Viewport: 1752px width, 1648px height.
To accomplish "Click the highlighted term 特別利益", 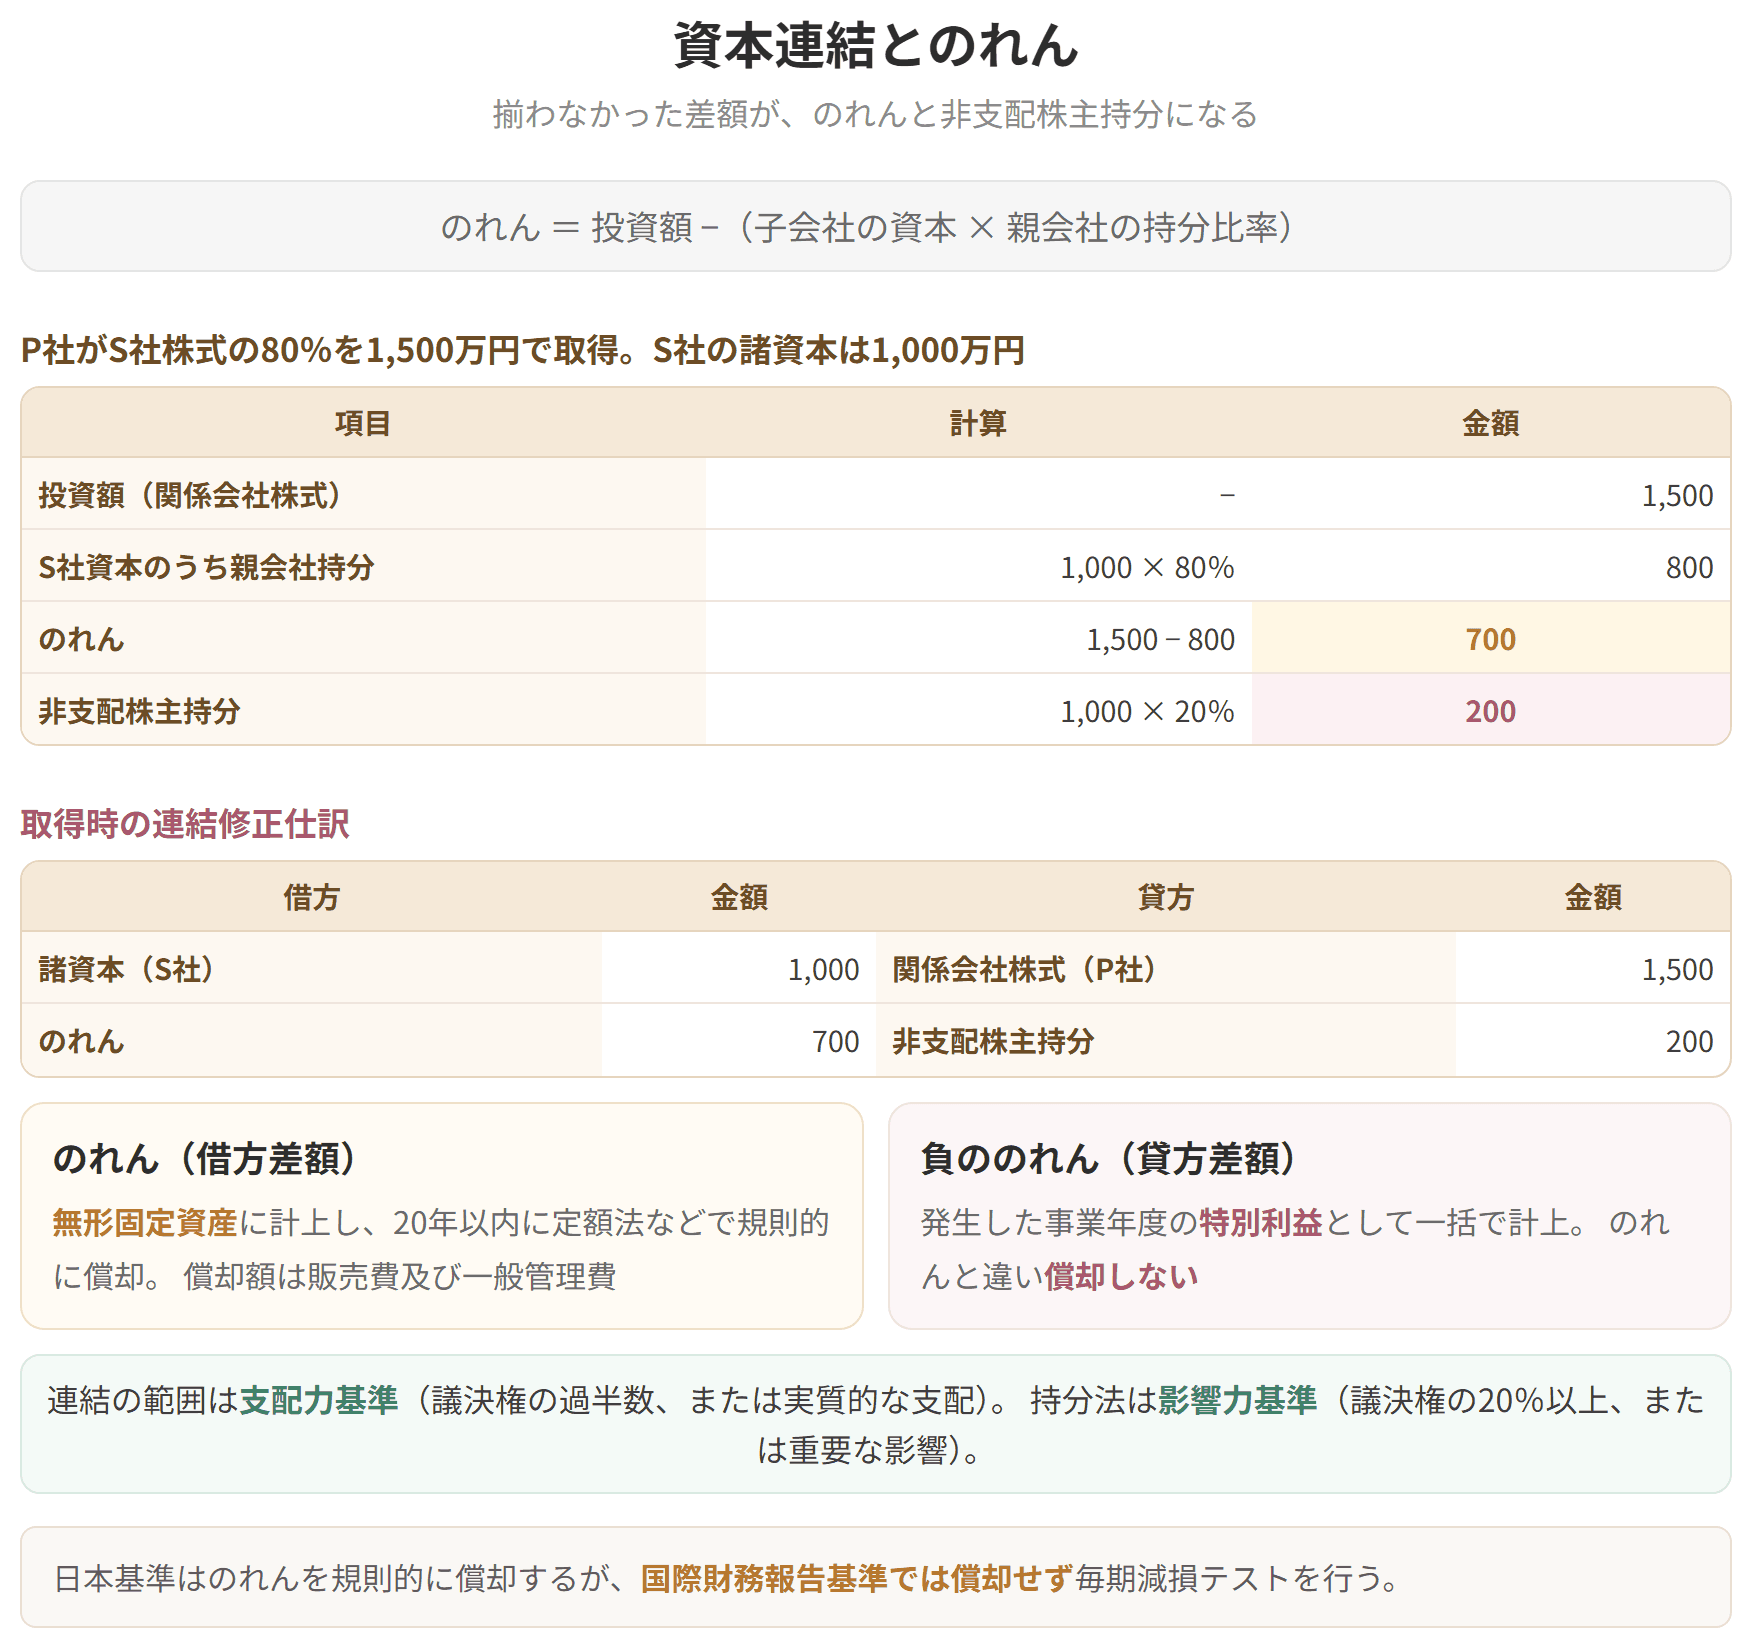I will coord(1260,1222).
